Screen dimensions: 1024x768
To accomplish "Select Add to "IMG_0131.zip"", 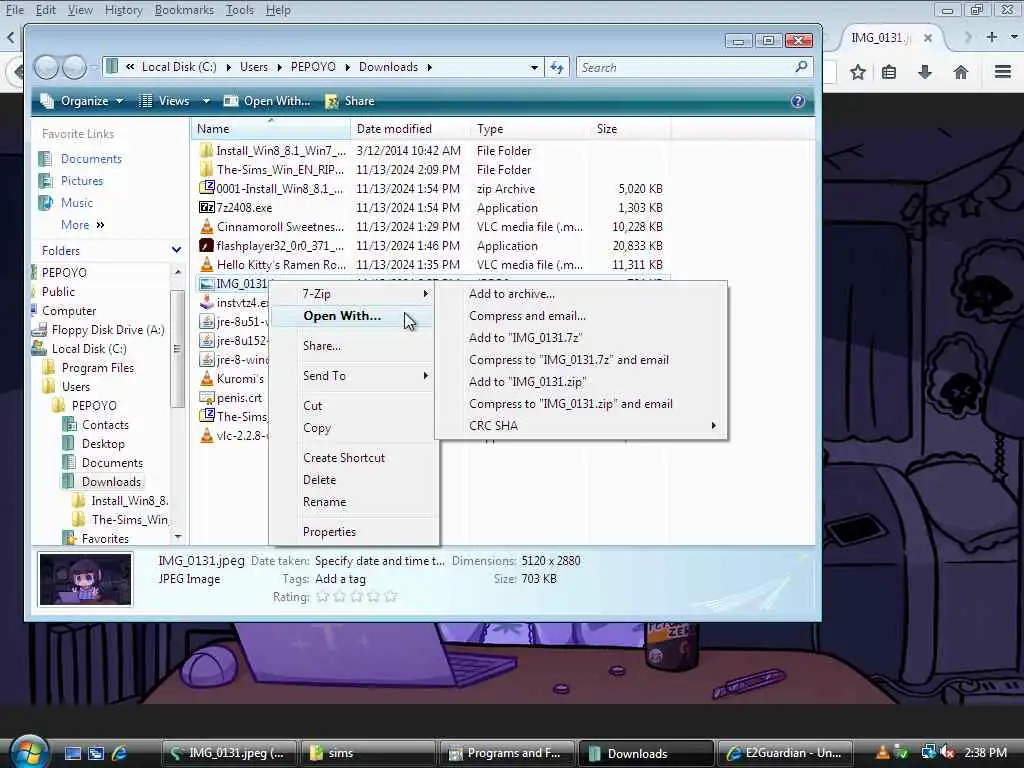I will pos(528,381).
